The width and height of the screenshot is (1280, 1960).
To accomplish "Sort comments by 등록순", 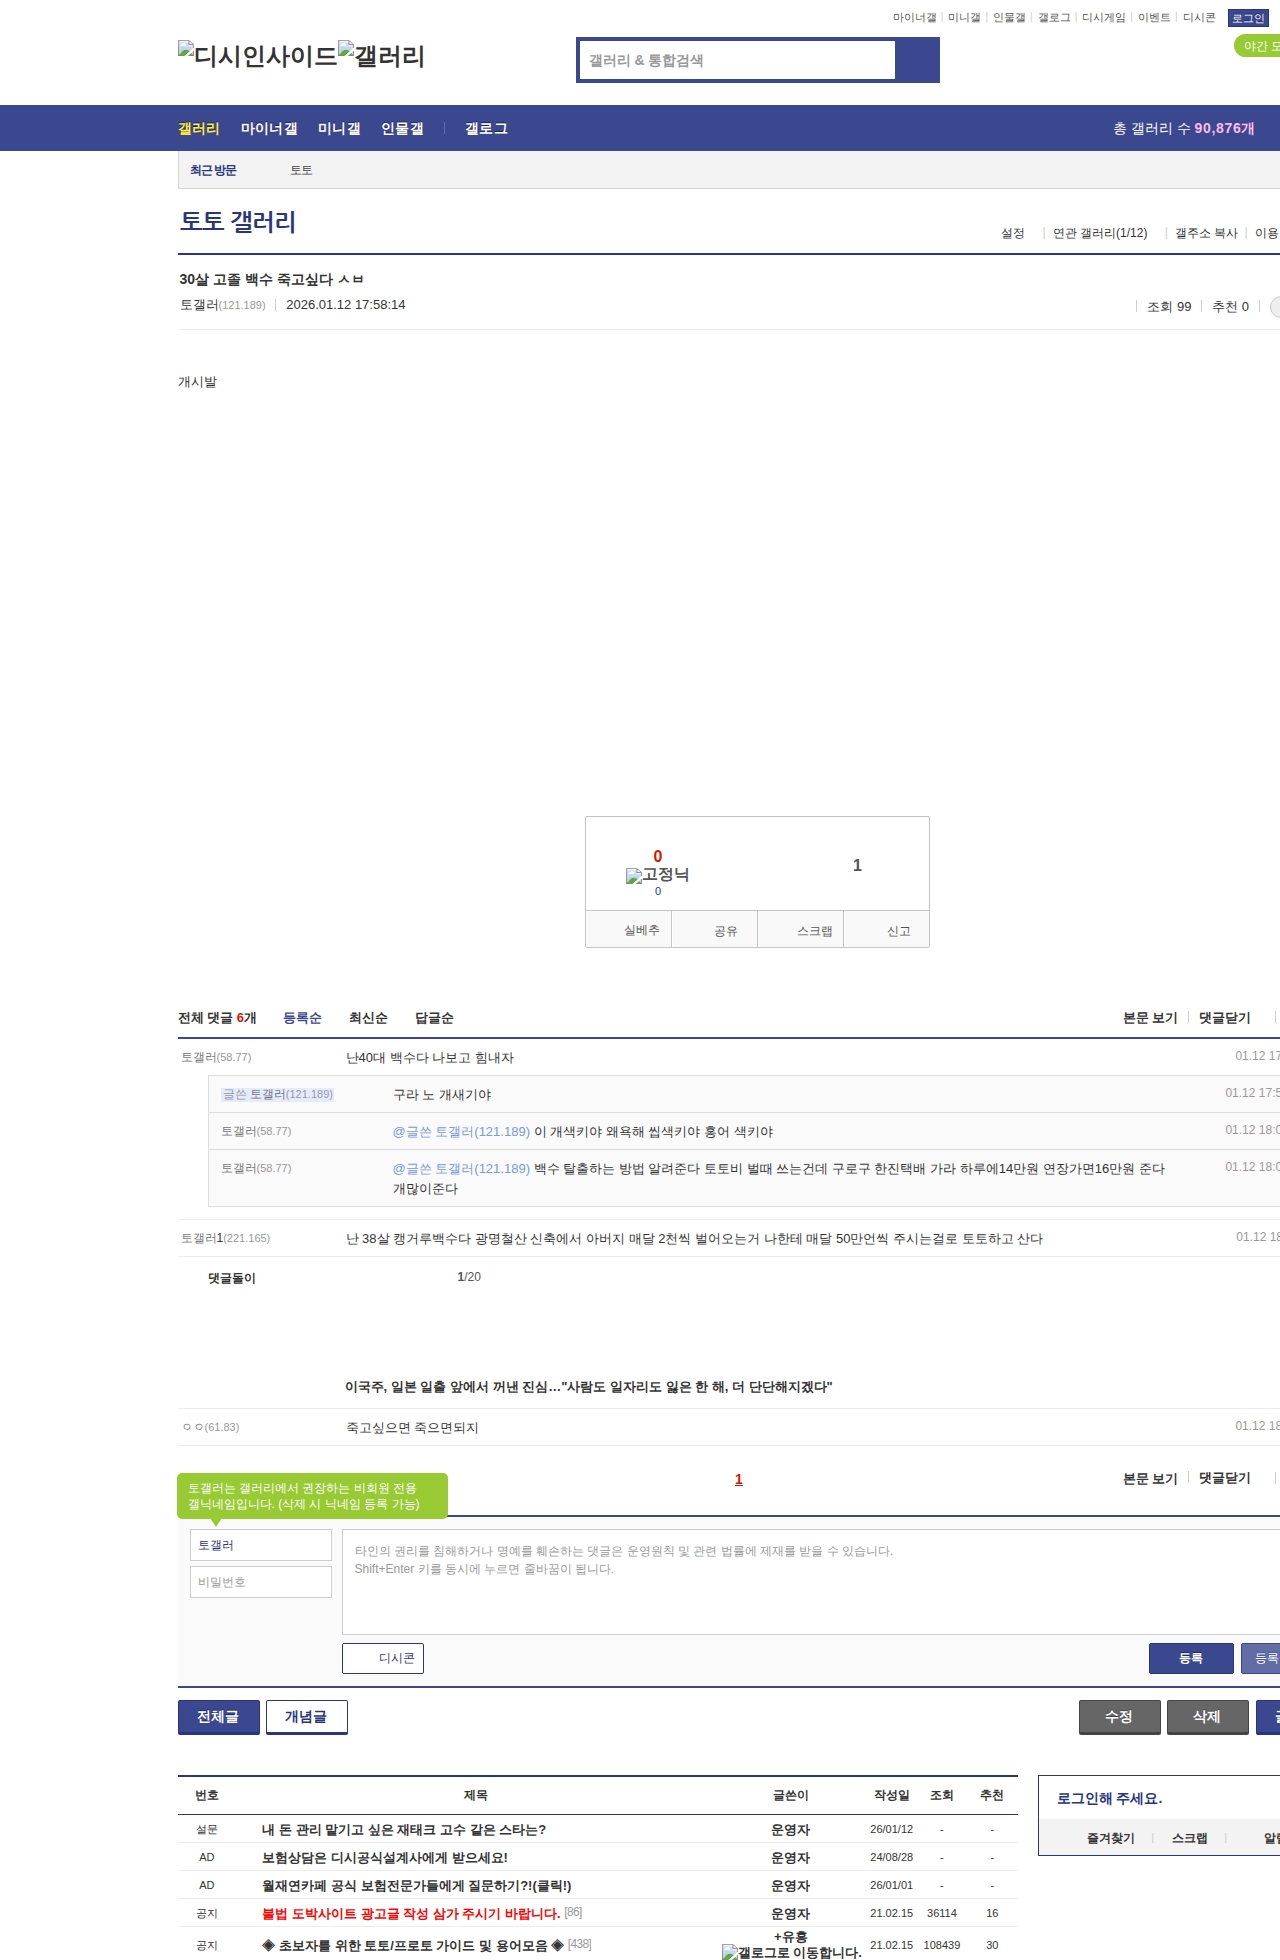I will (x=302, y=1018).
